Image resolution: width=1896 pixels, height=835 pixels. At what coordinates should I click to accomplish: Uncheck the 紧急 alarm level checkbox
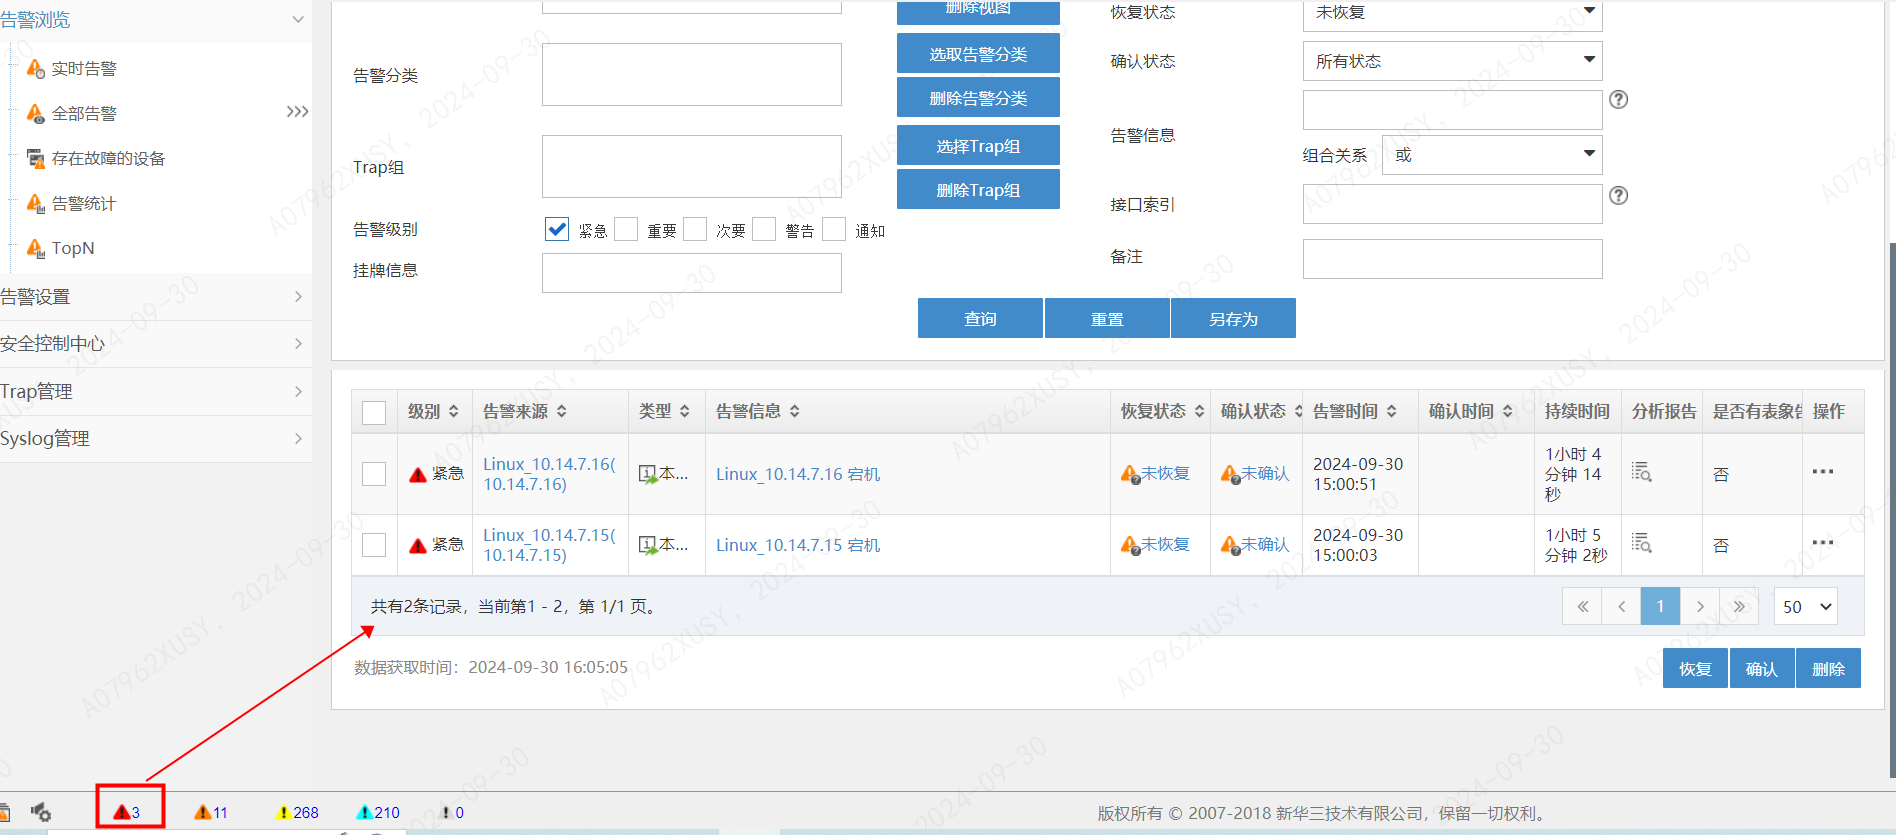click(557, 229)
